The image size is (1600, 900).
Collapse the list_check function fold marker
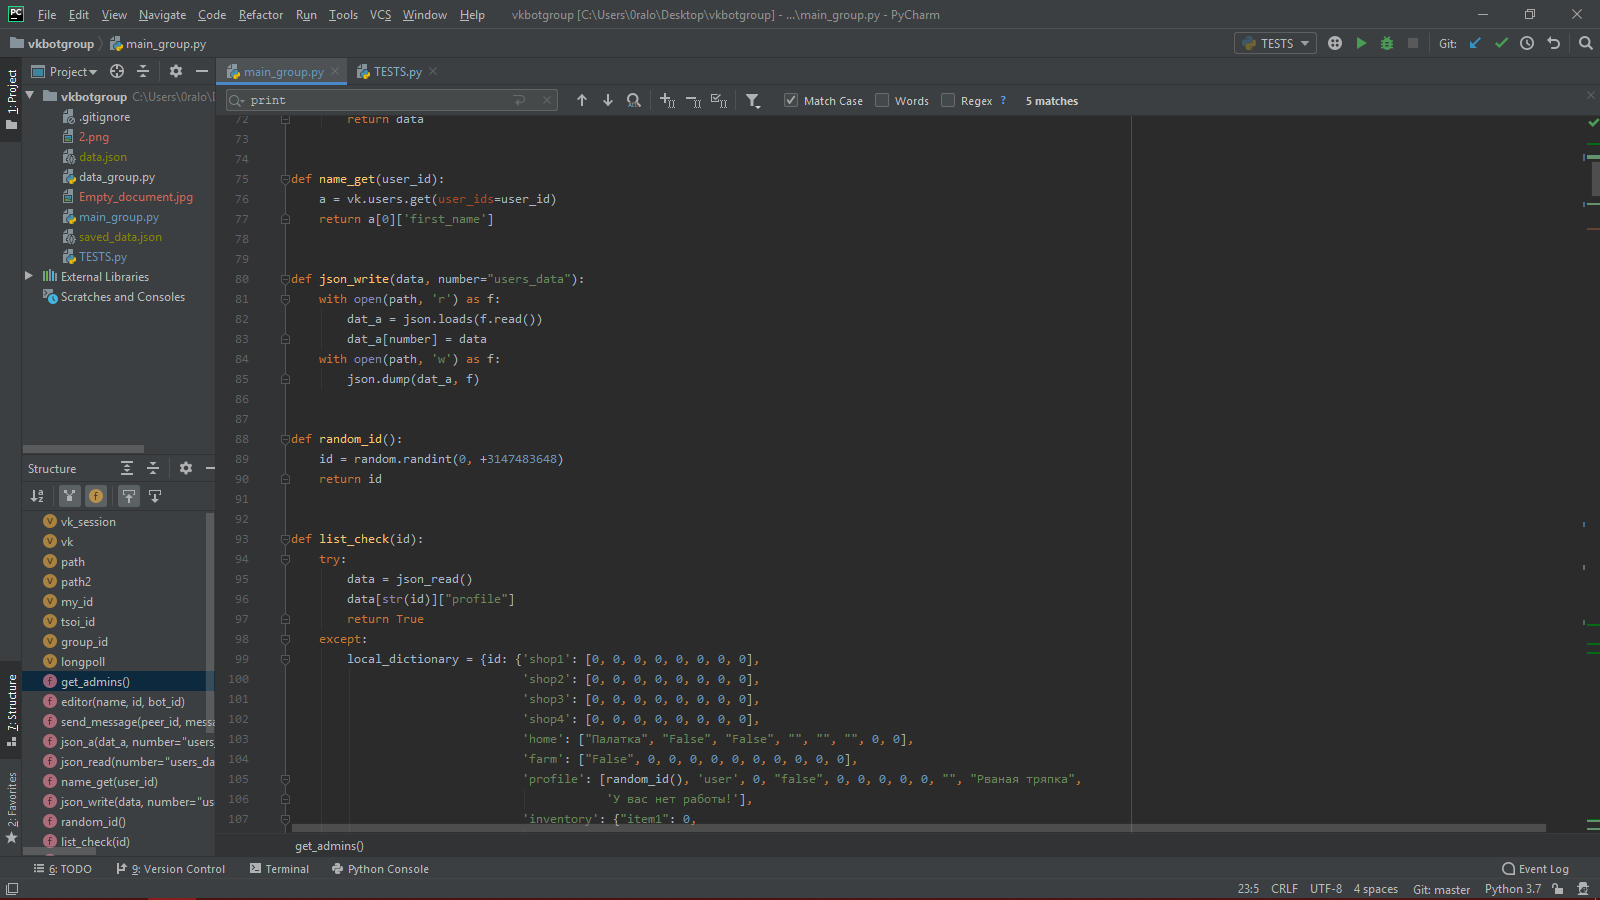click(285, 539)
